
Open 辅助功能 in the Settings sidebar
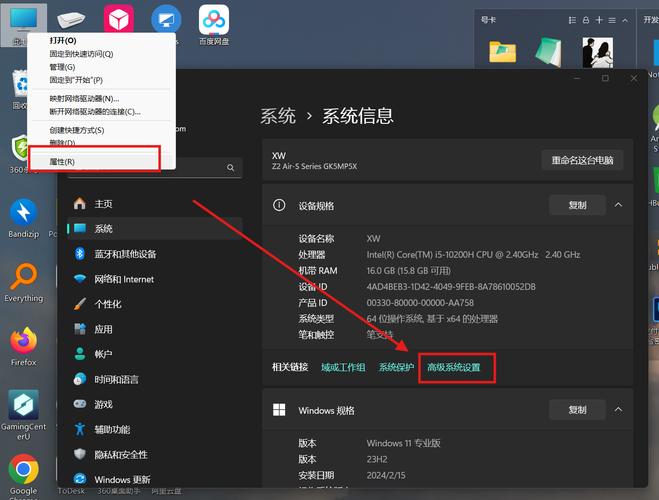coord(155,429)
